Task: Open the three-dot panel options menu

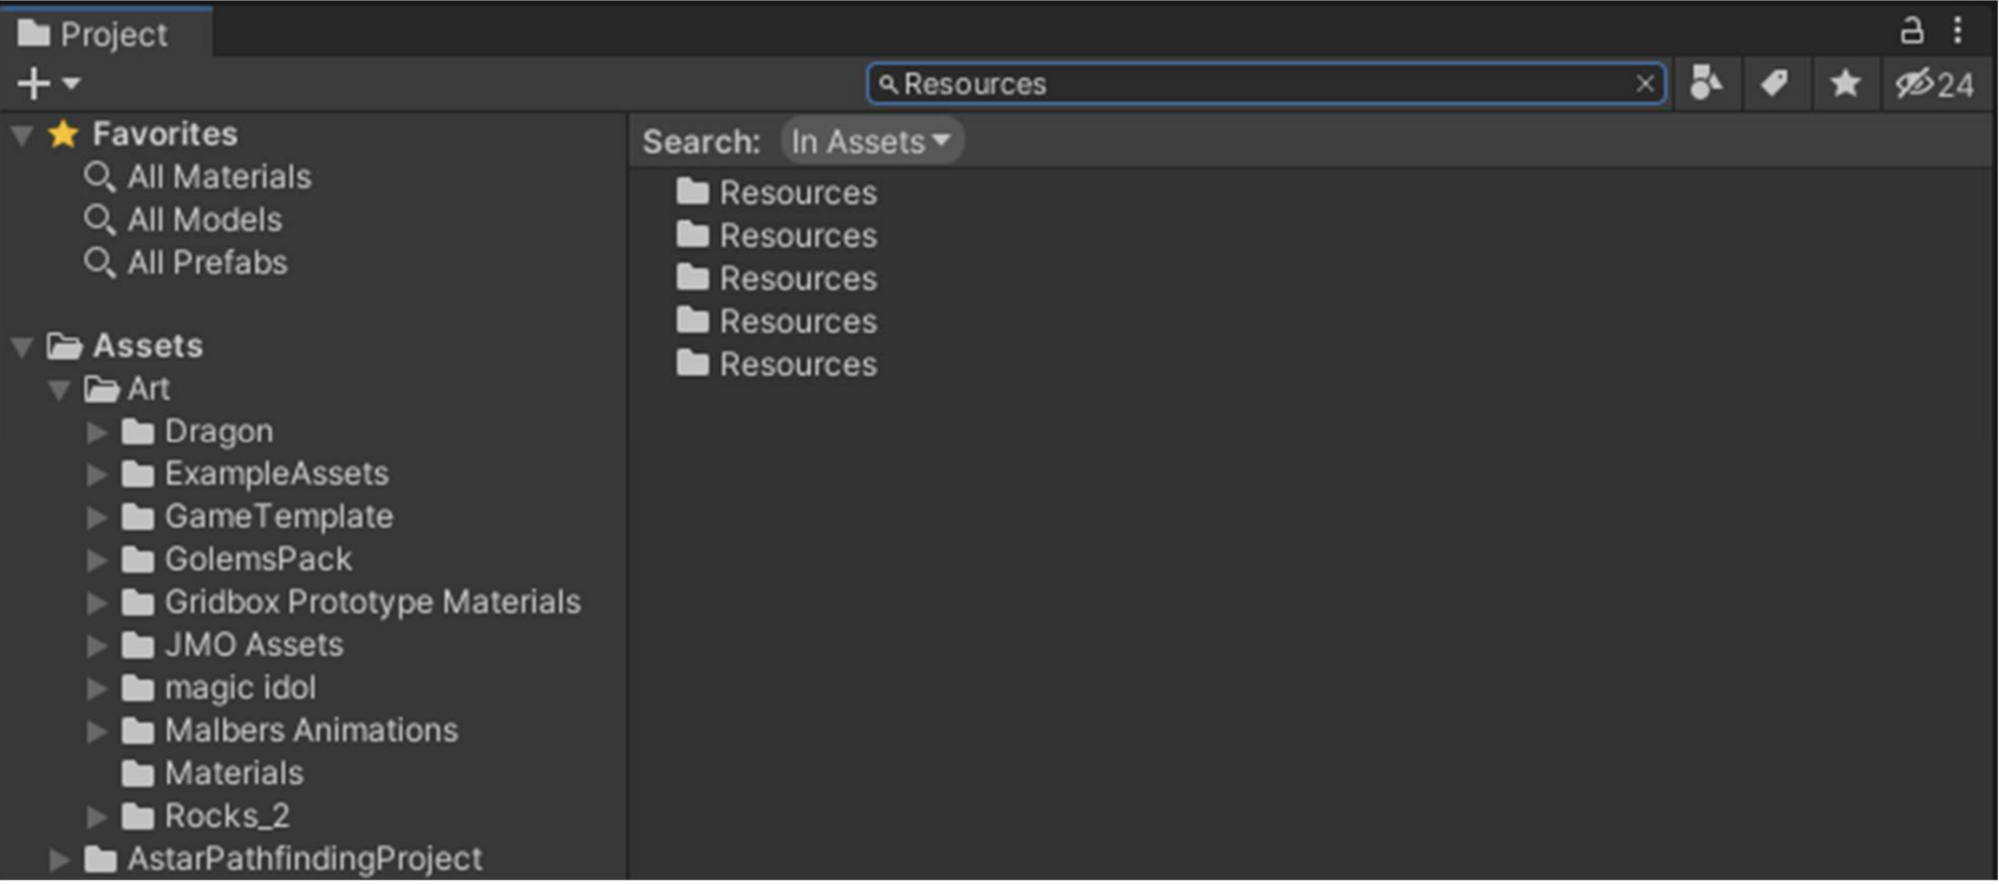Action: pos(1958,31)
